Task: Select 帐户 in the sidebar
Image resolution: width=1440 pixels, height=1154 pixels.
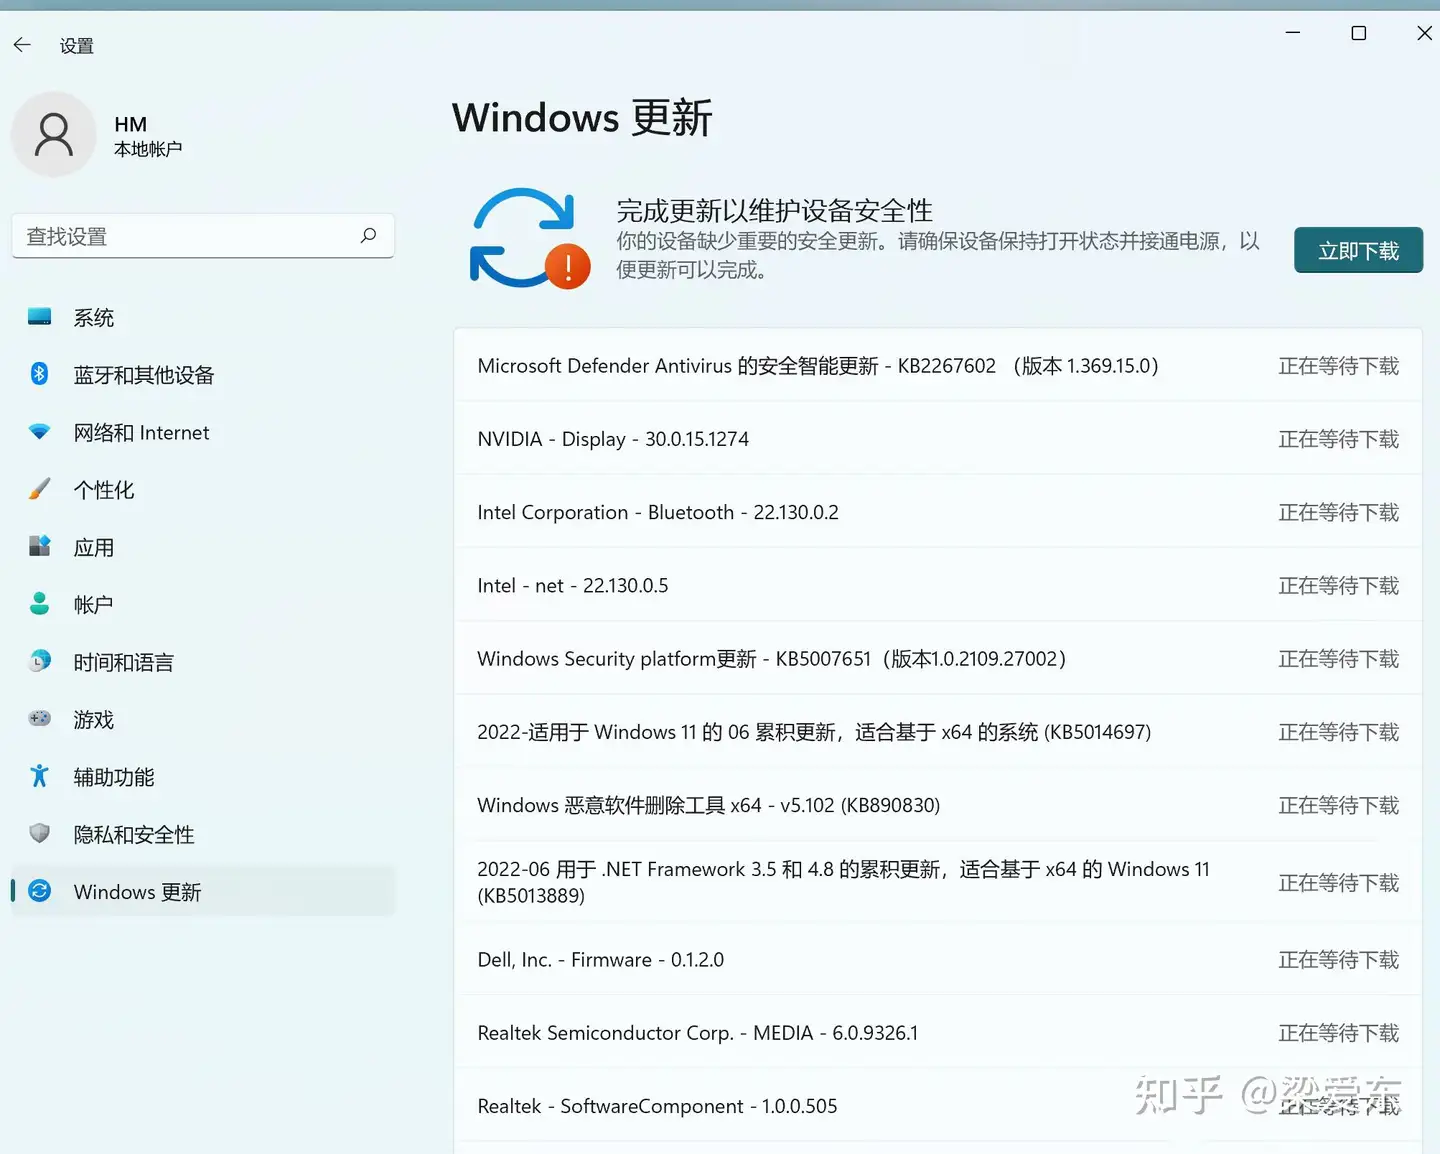Action: (x=203, y=605)
